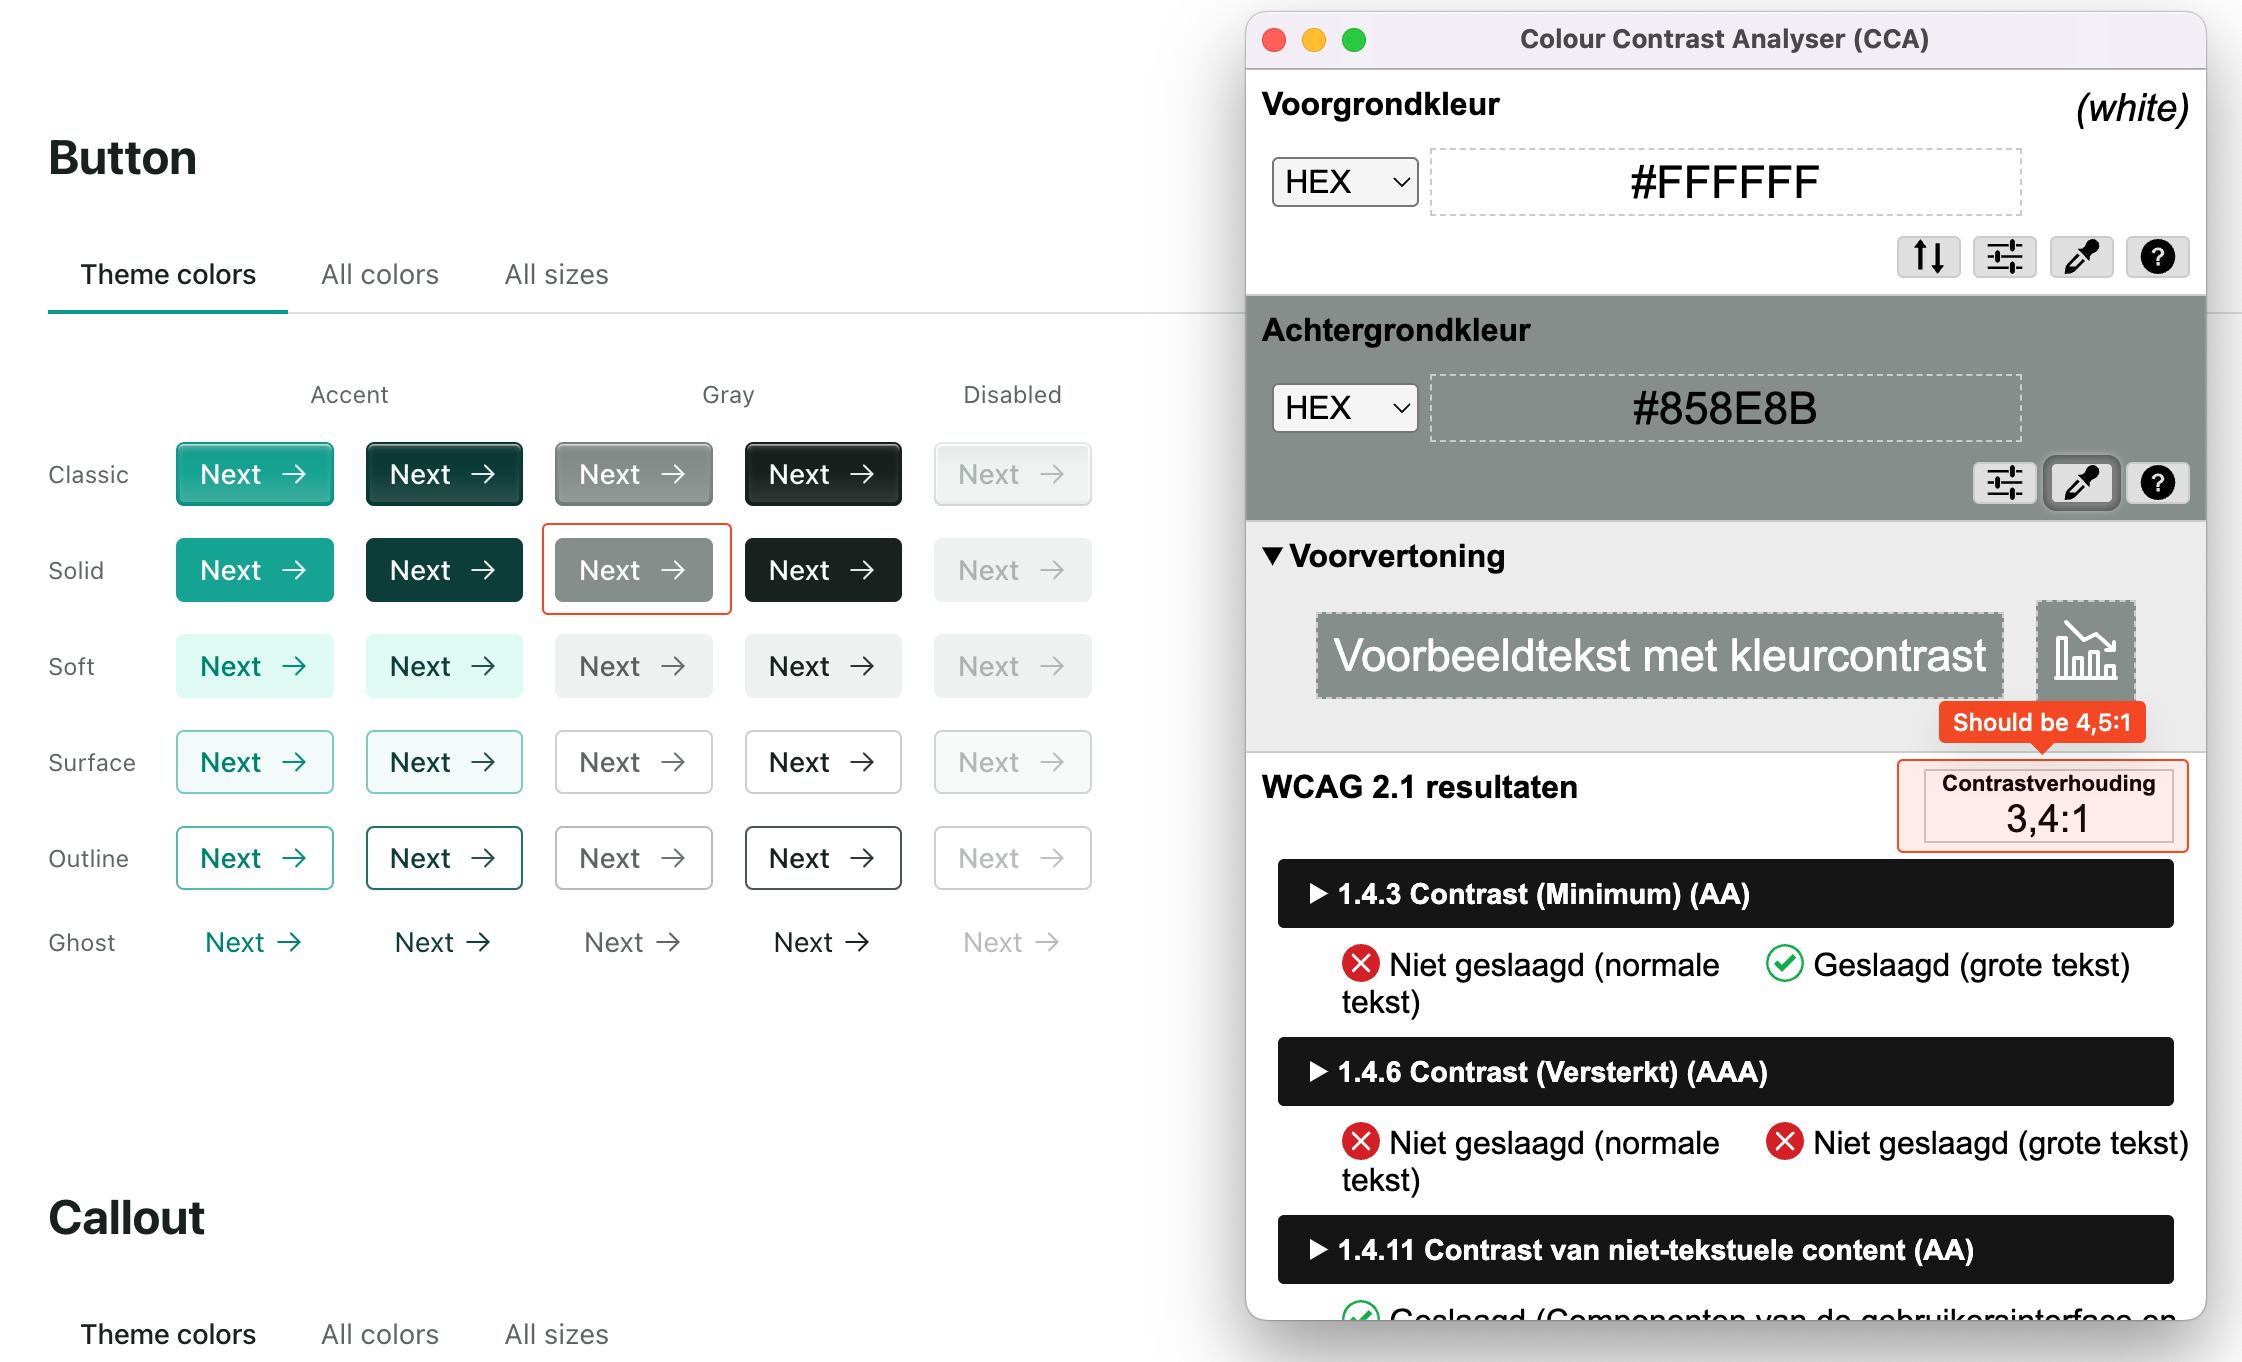Click the swap foreground and background colors icon

pyautogui.click(x=1928, y=257)
